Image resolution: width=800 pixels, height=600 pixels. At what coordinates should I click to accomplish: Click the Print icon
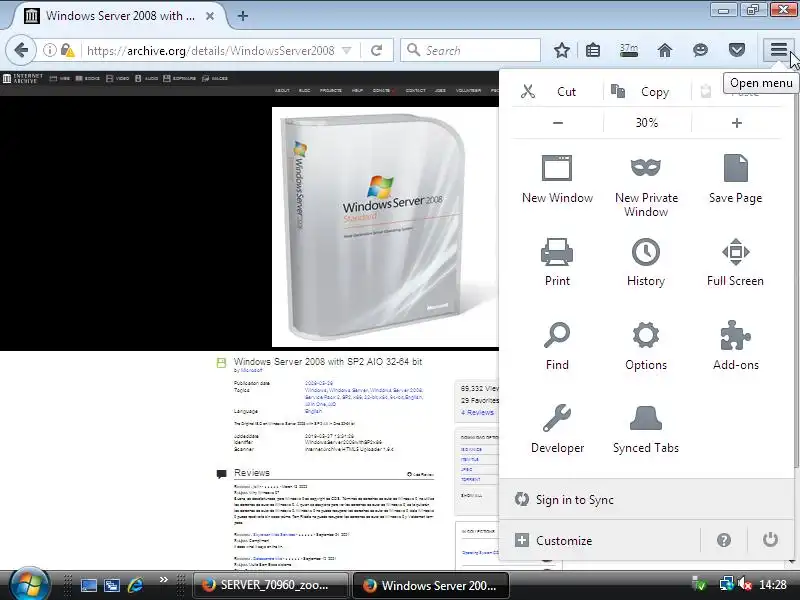[x=557, y=252]
